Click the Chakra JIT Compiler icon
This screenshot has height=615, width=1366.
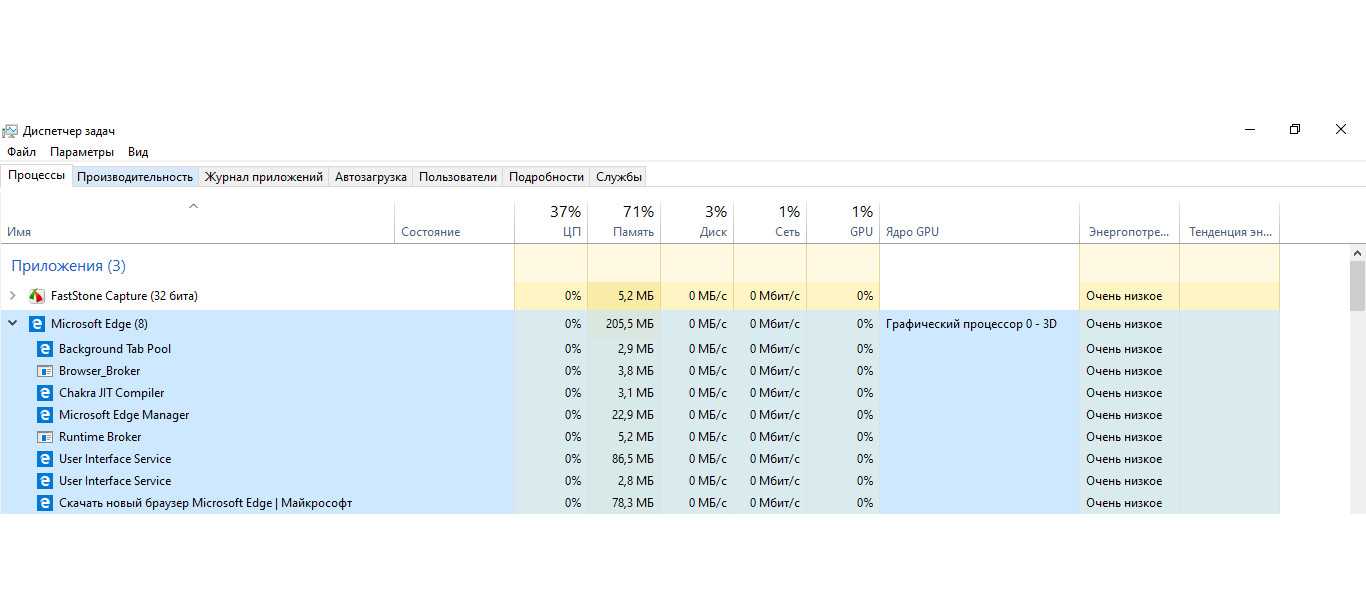(45, 393)
